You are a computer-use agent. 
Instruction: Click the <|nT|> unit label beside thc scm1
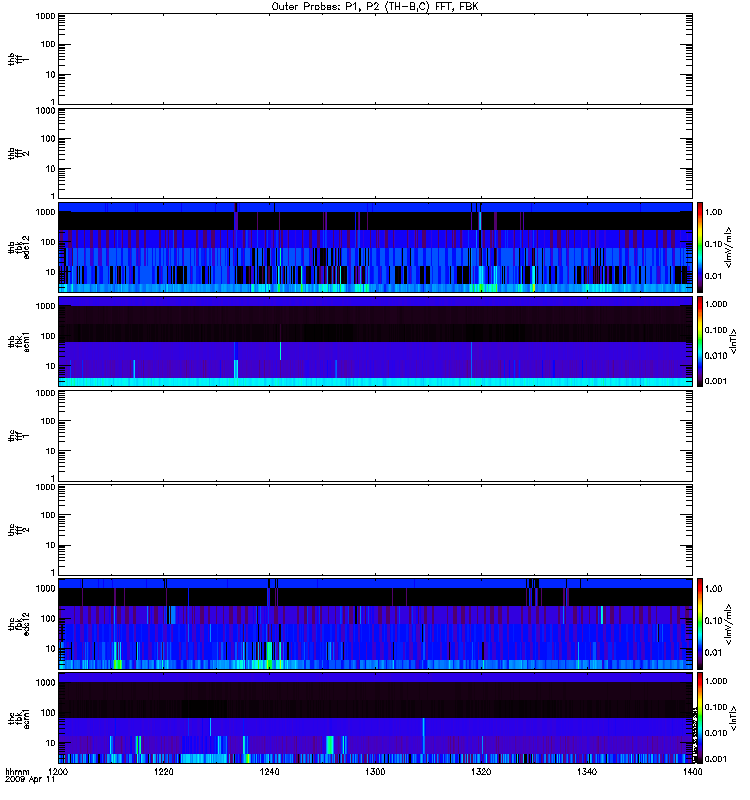[x=733, y=718]
